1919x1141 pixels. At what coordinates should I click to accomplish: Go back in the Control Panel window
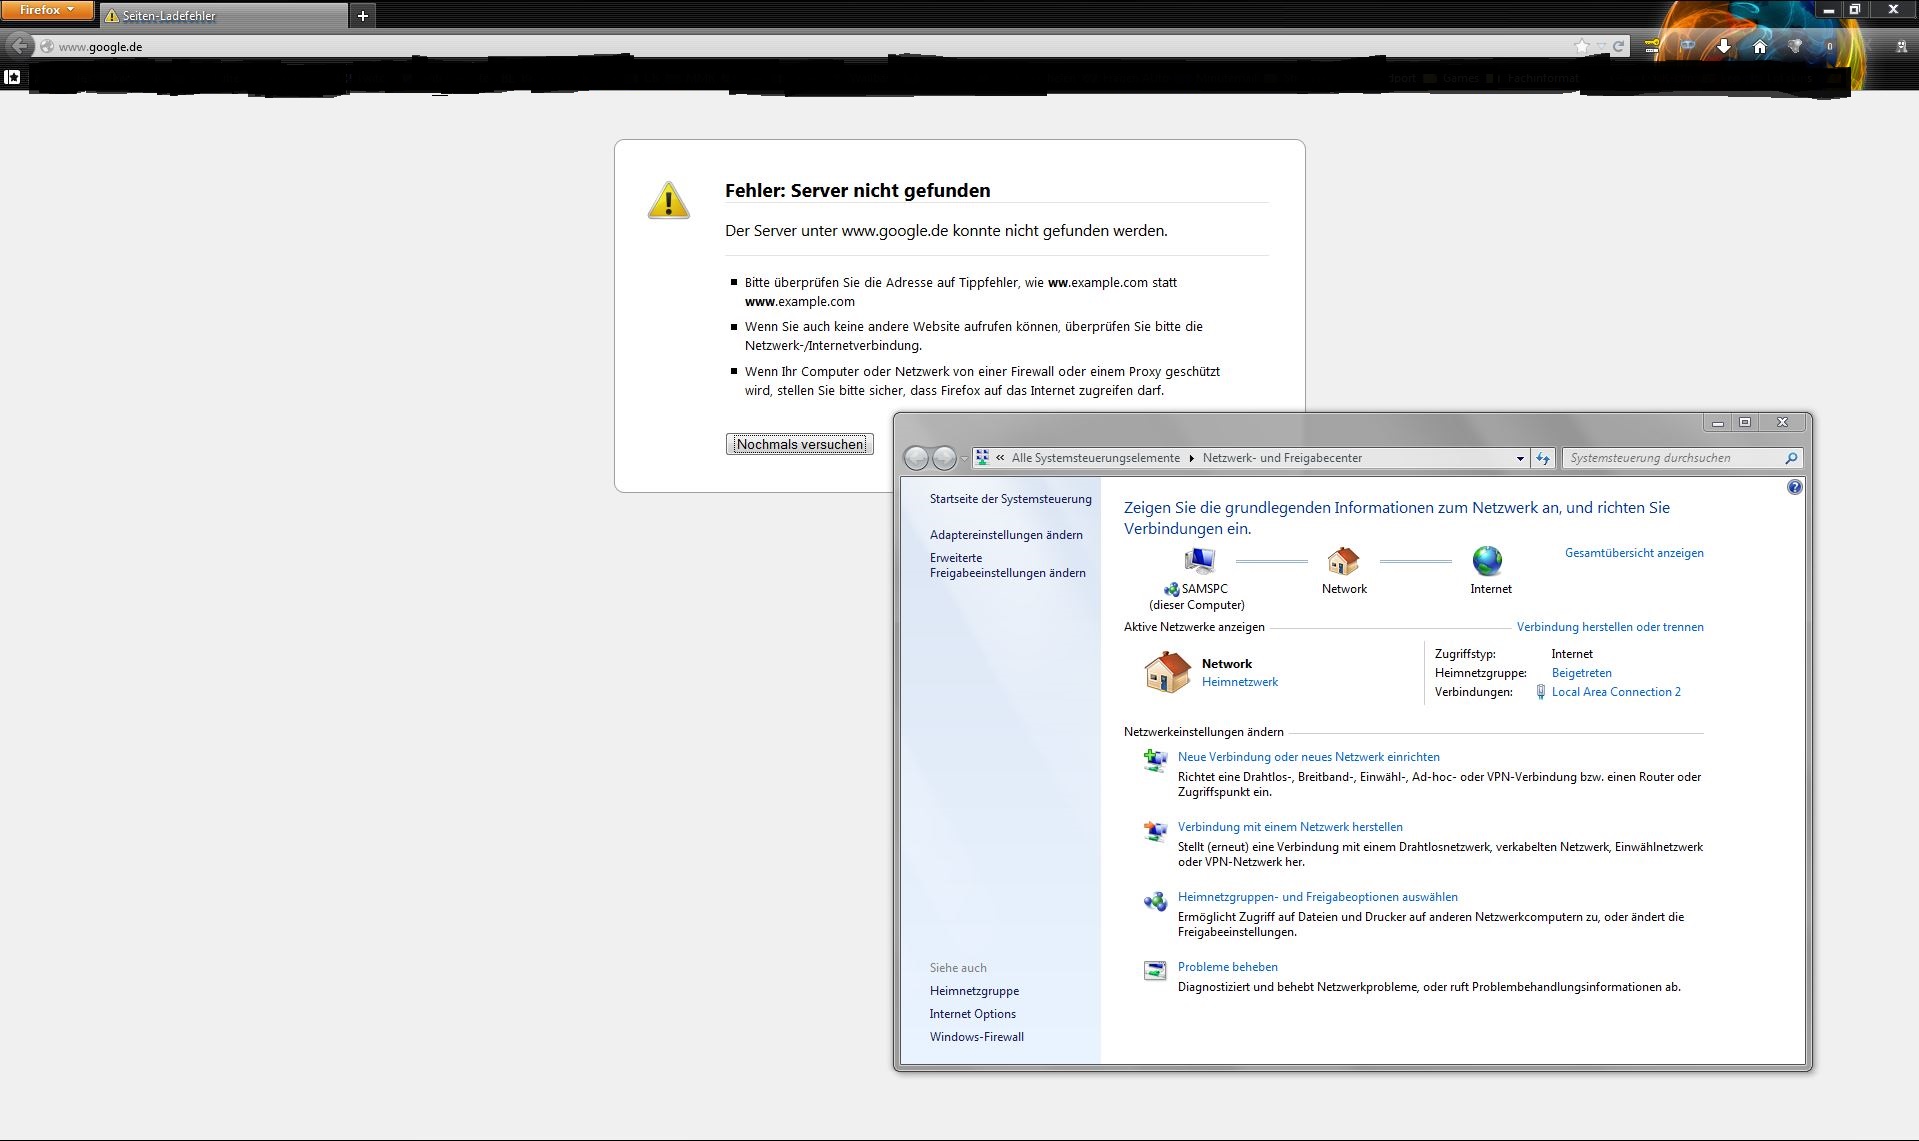916,458
